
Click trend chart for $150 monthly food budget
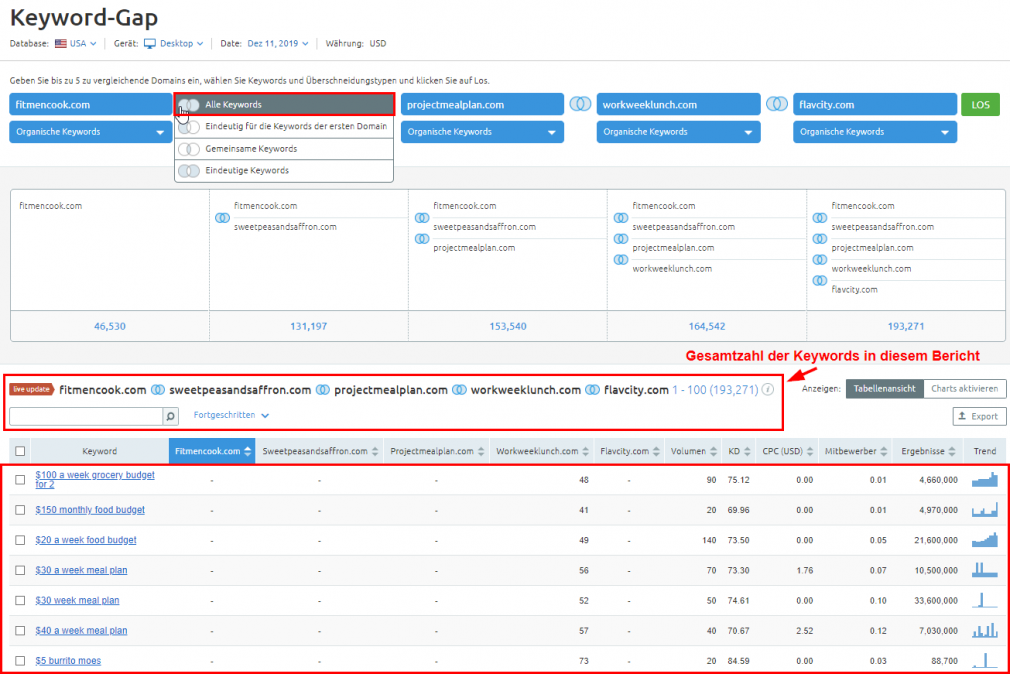click(984, 510)
